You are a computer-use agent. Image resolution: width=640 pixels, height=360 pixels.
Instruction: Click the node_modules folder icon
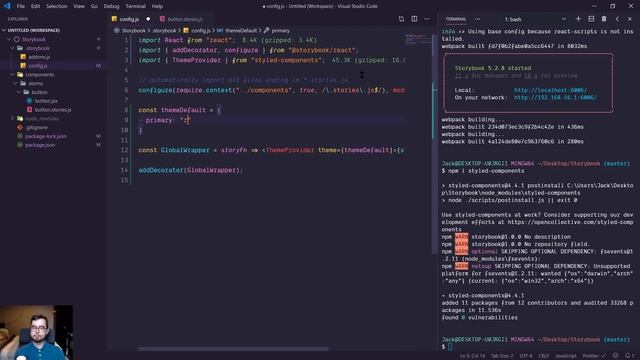20,118
